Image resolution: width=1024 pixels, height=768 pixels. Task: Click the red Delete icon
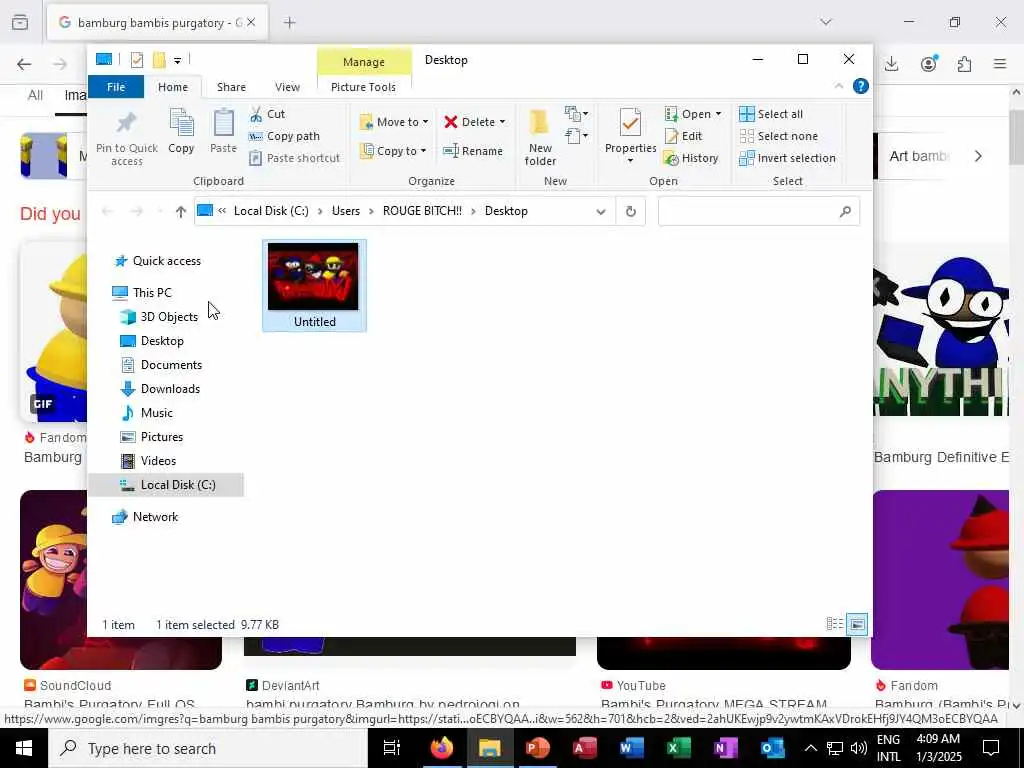point(451,122)
